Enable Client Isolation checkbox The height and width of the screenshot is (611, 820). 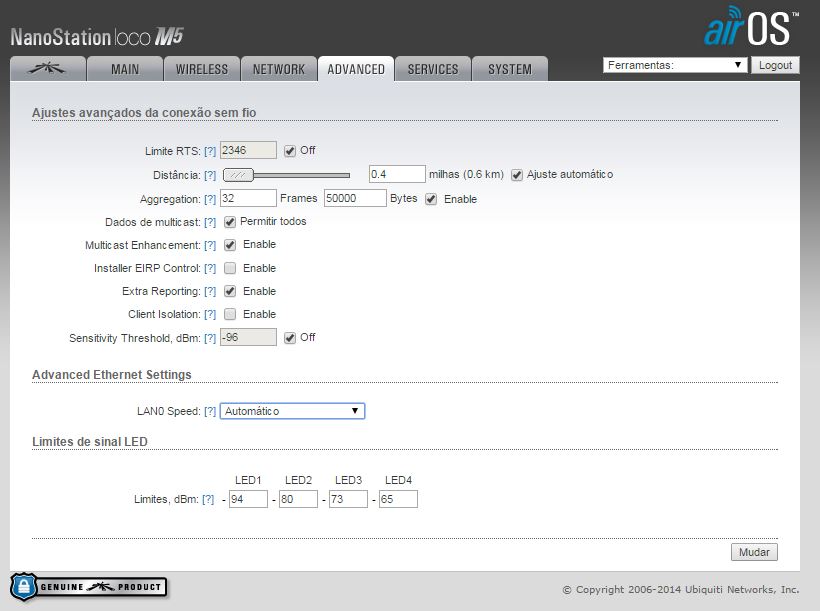pos(230,314)
